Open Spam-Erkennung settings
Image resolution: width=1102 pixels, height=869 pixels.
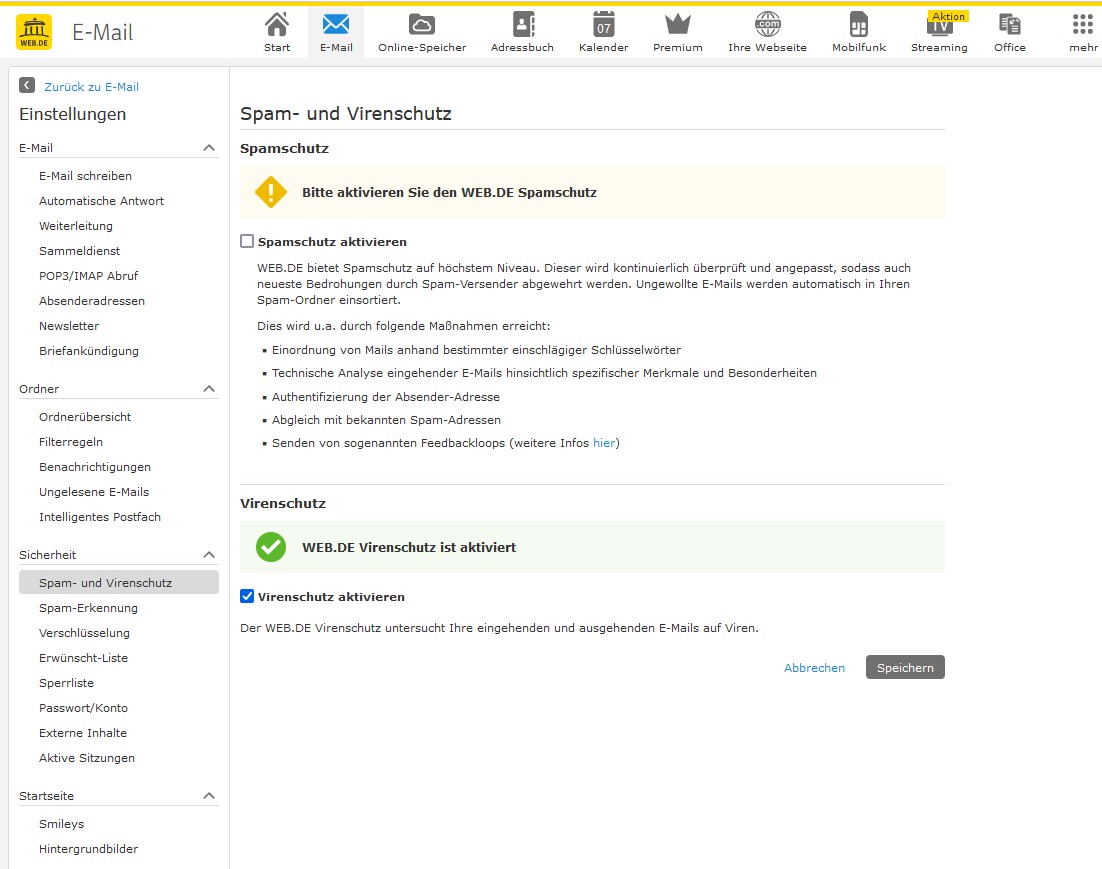pos(89,608)
